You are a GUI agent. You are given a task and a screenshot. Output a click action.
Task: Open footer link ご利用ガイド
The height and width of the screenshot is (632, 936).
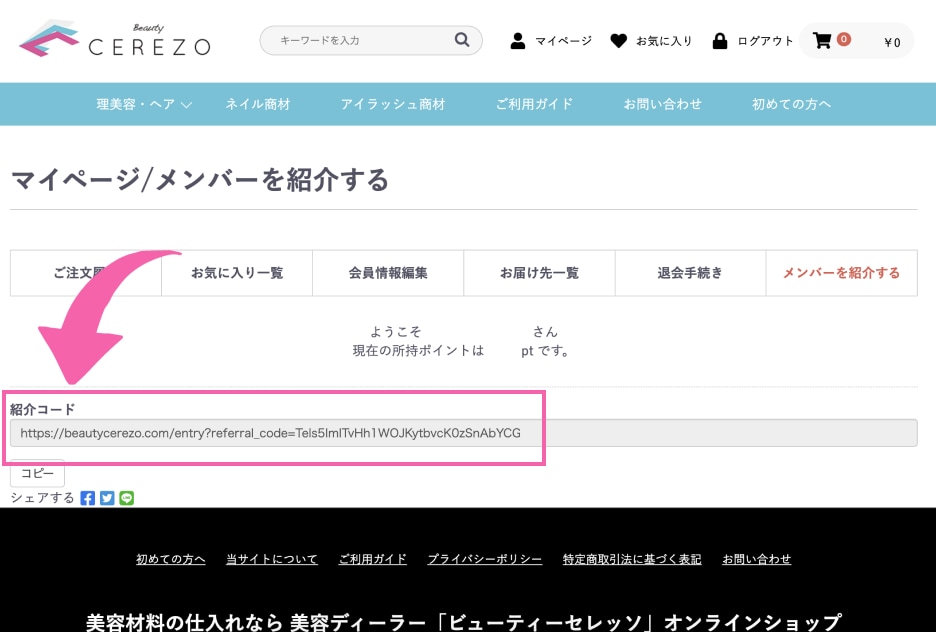pos(372,559)
